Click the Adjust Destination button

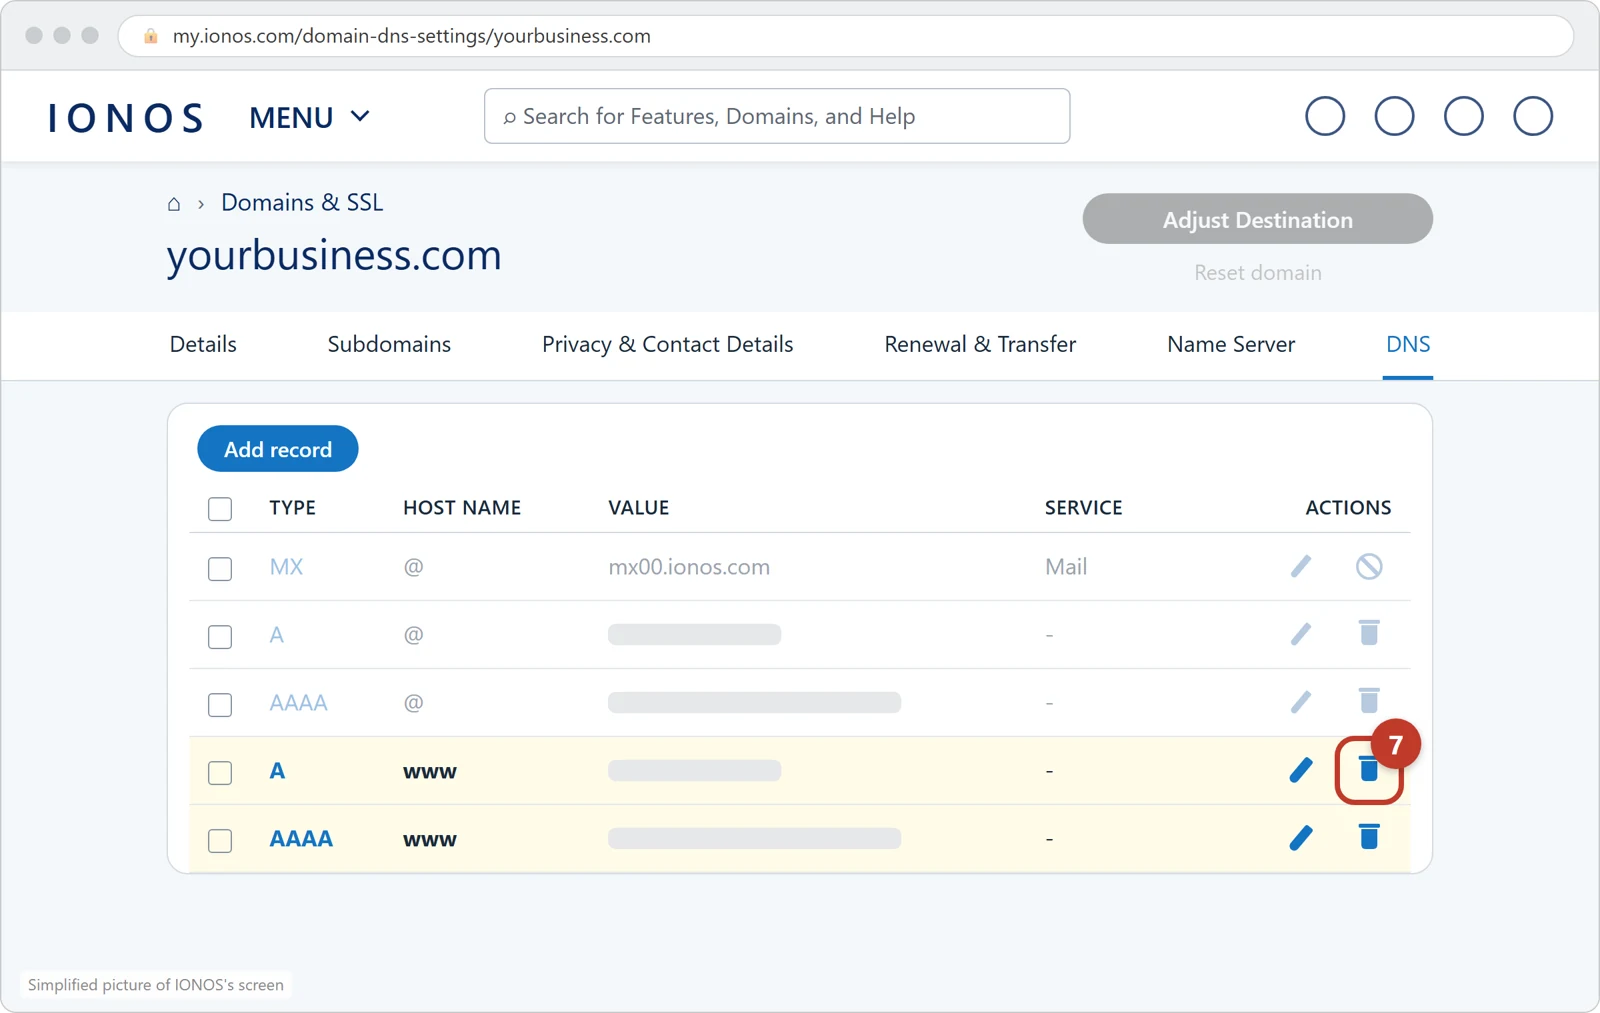tap(1257, 219)
